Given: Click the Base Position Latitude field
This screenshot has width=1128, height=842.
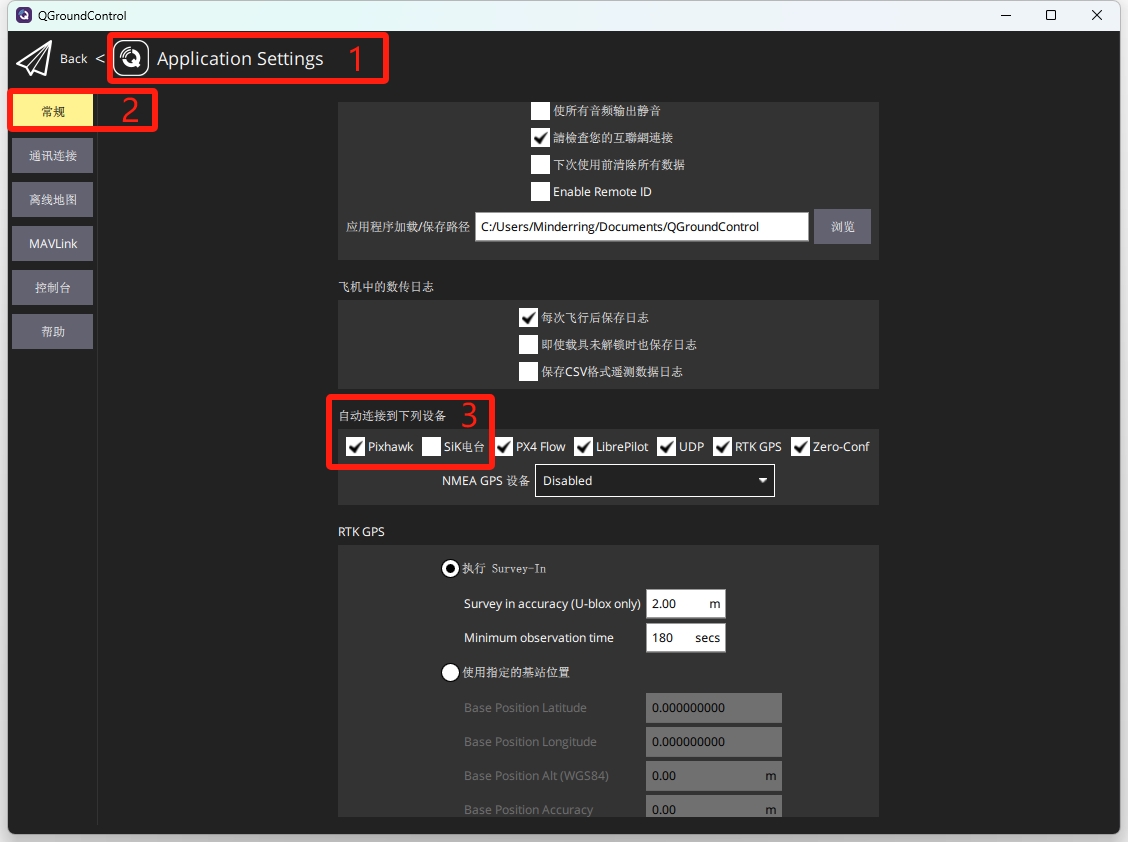Looking at the screenshot, I should click(714, 708).
